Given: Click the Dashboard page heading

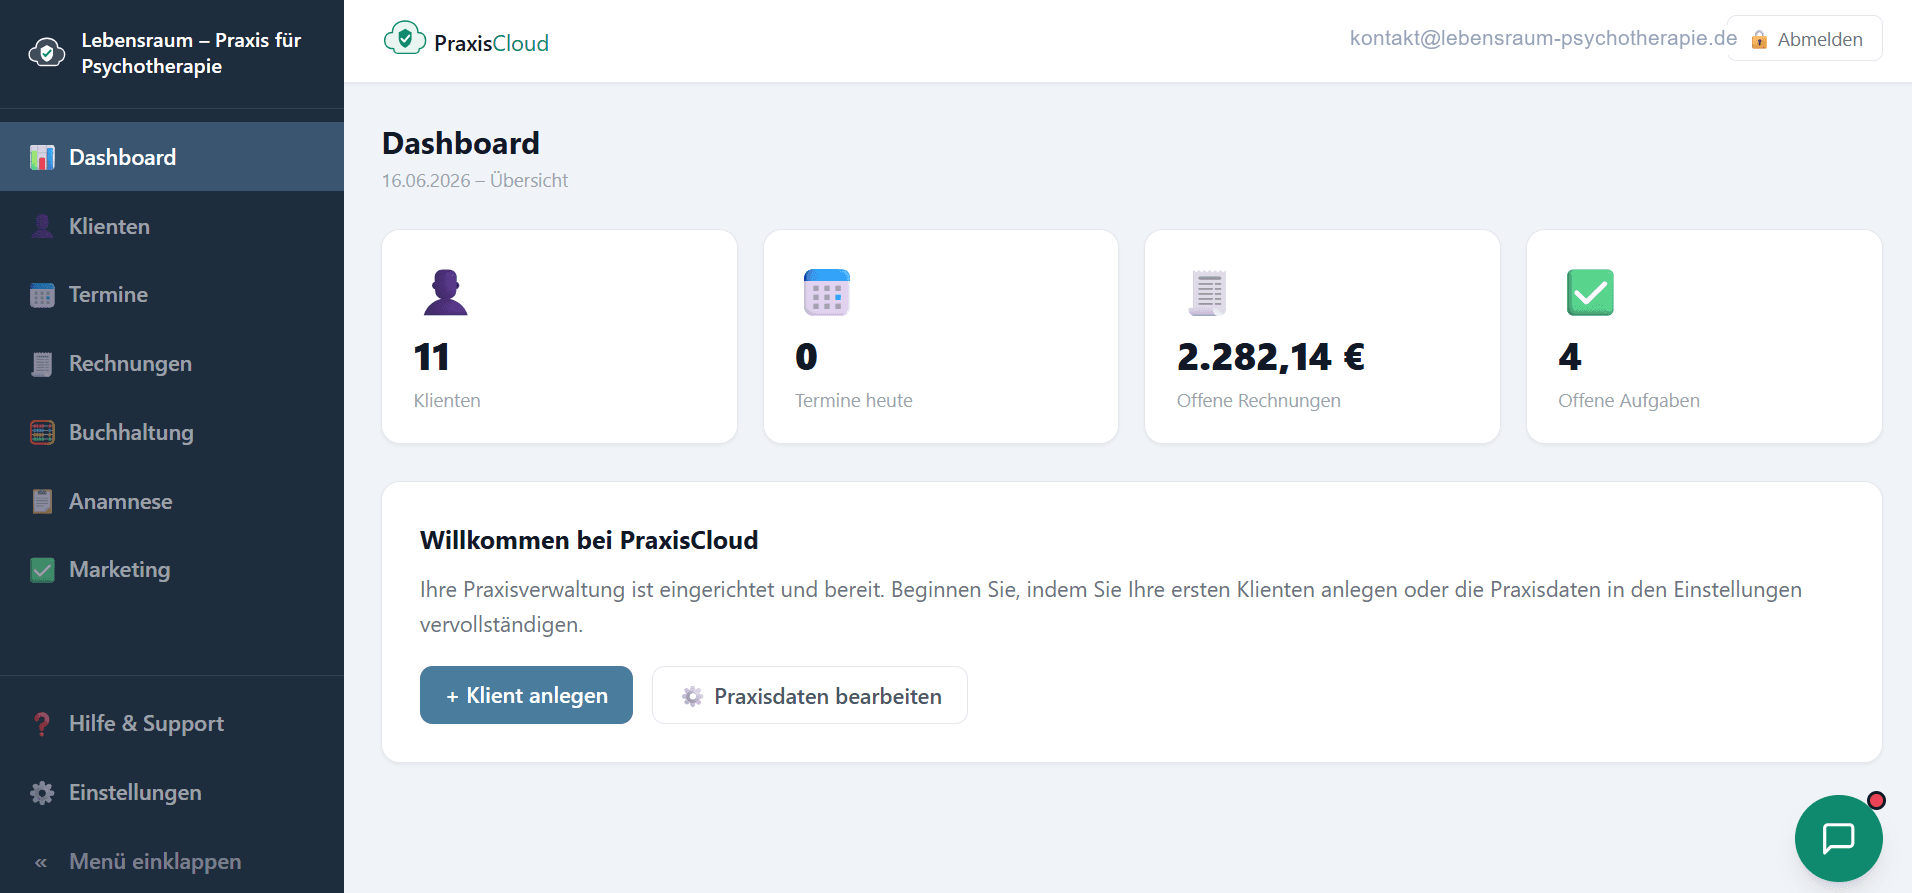Looking at the screenshot, I should pos(461,143).
